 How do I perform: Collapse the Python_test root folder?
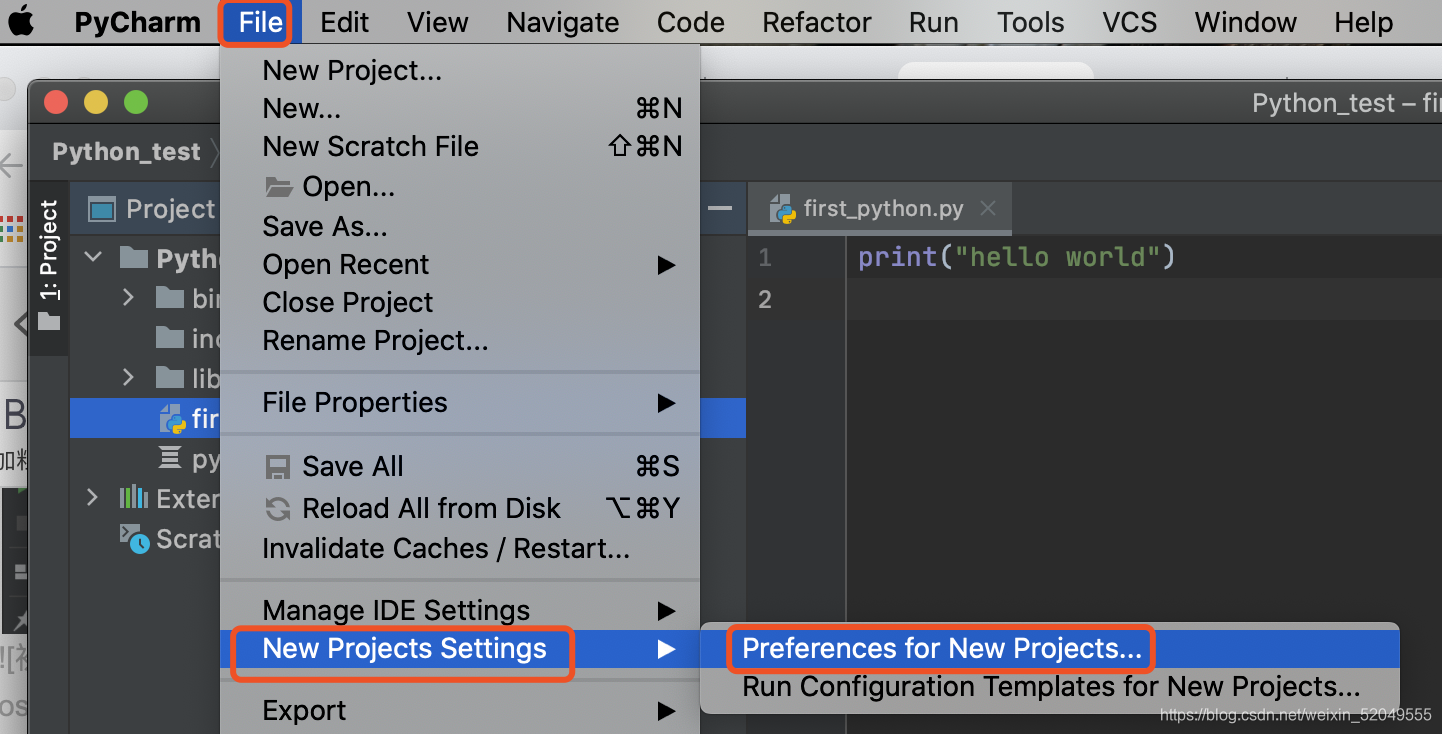click(93, 257)
